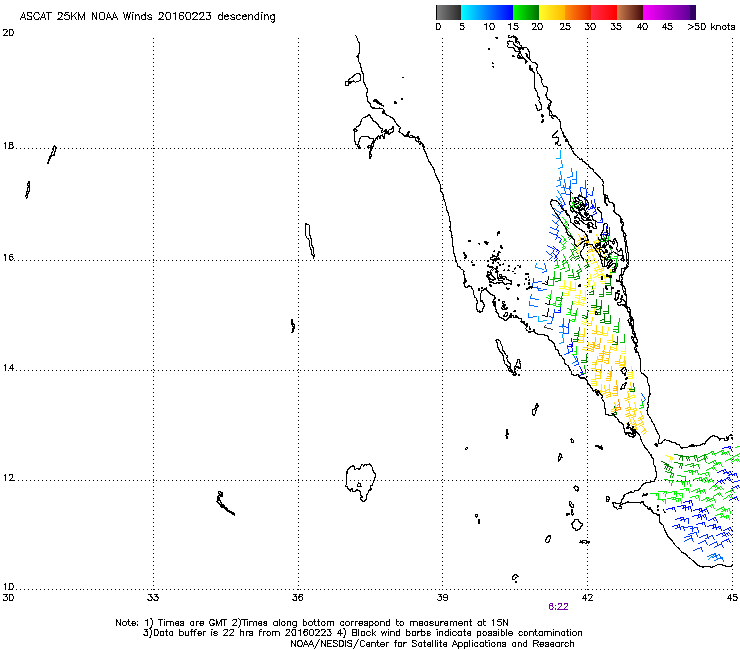This screenshot has height=650, width=740.
Task: Click legend scale value "20" under the color bar
Action: tap(538, 27)
